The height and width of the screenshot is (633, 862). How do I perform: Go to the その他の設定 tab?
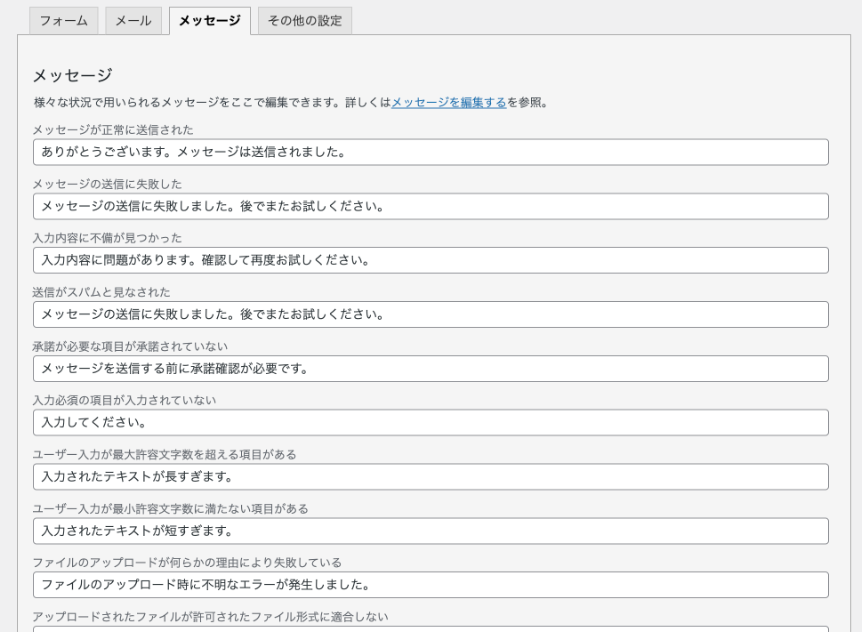click(x=304, y=21)
